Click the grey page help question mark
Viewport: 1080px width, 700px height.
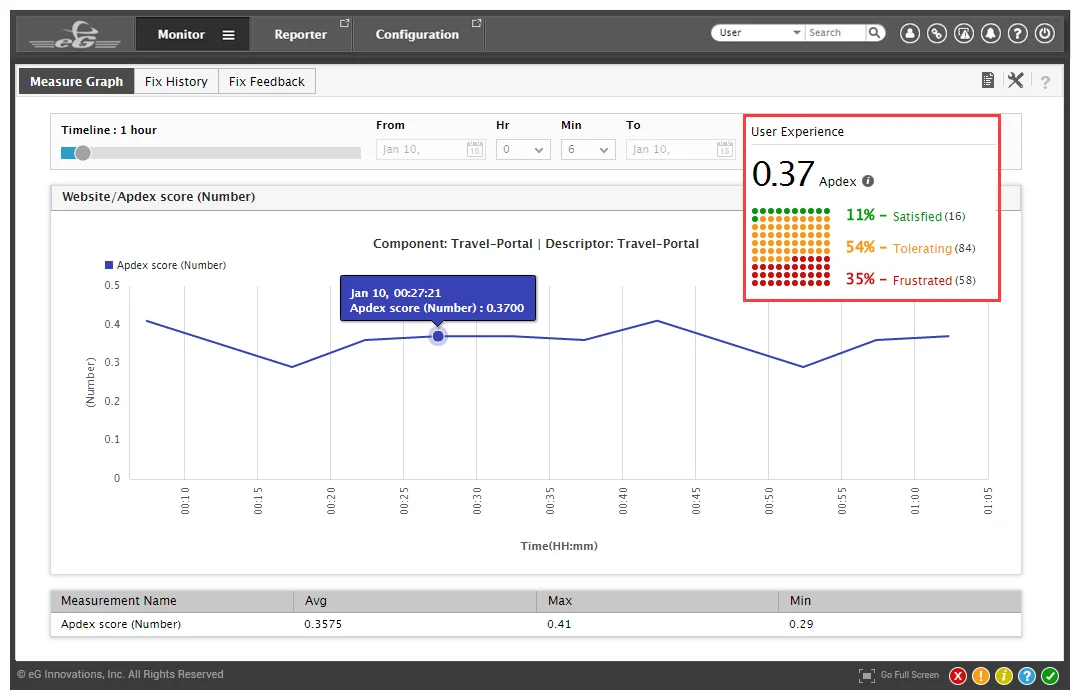pos(1045,83)
